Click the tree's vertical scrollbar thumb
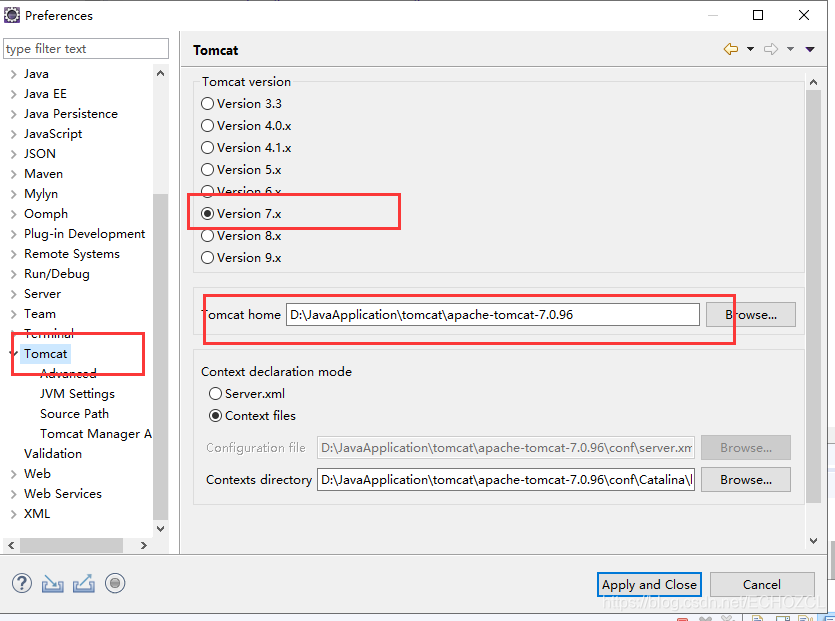Screen dimensions: 835x621 coord(160,356)
